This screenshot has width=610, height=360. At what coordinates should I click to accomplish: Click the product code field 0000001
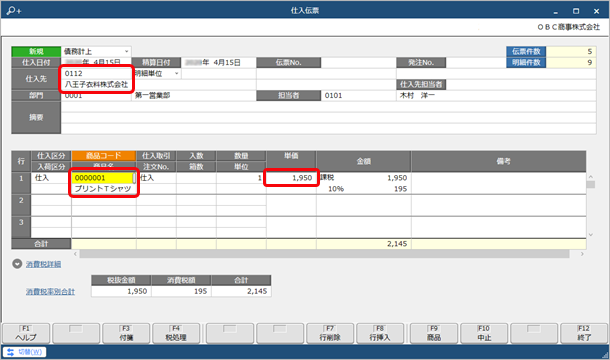[103, 178]
